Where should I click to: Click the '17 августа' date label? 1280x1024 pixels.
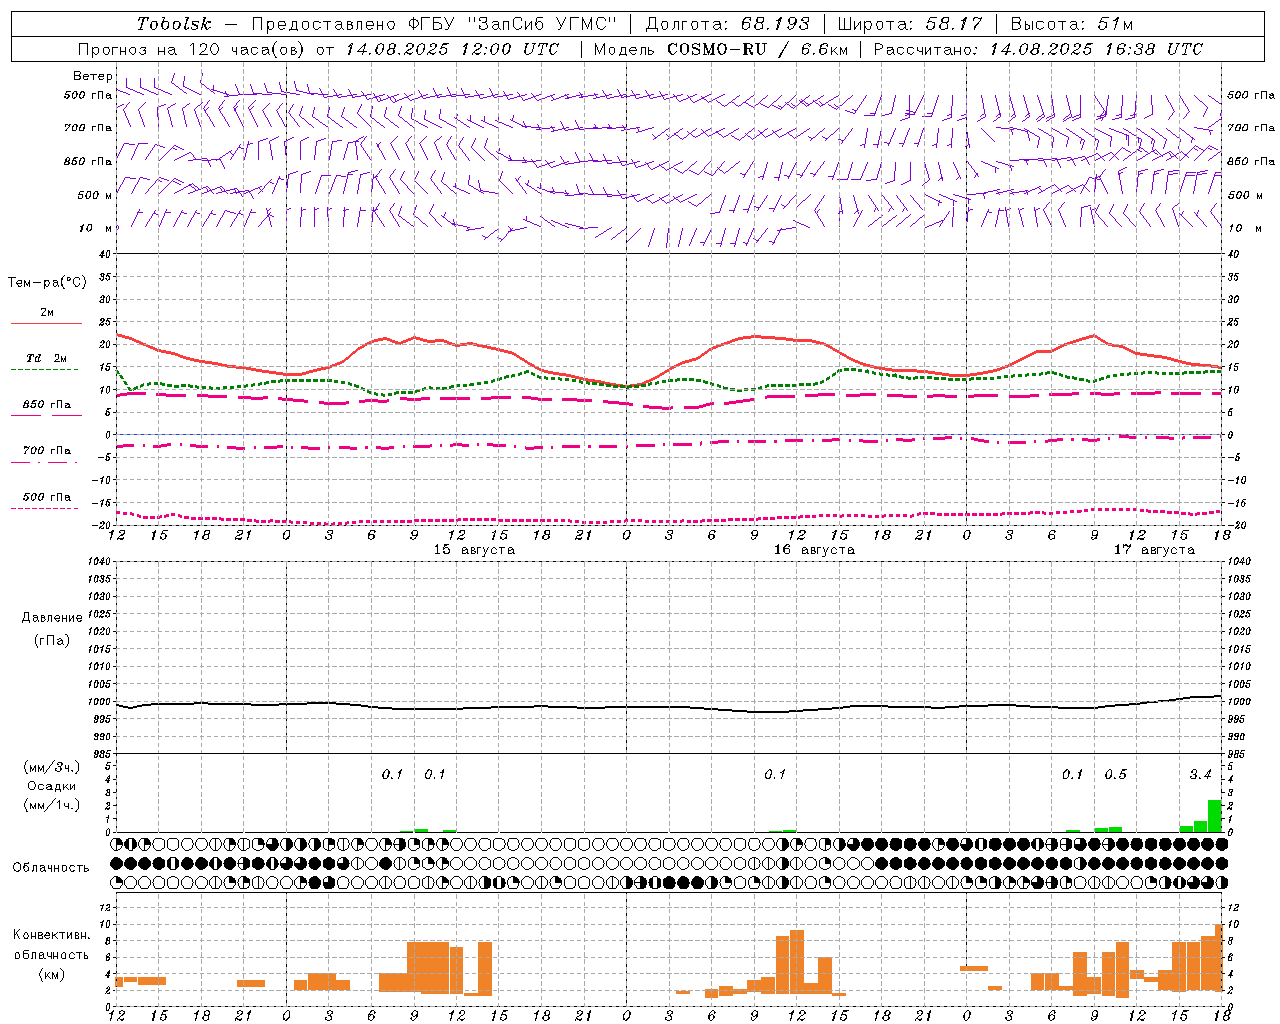point(1154,550)
